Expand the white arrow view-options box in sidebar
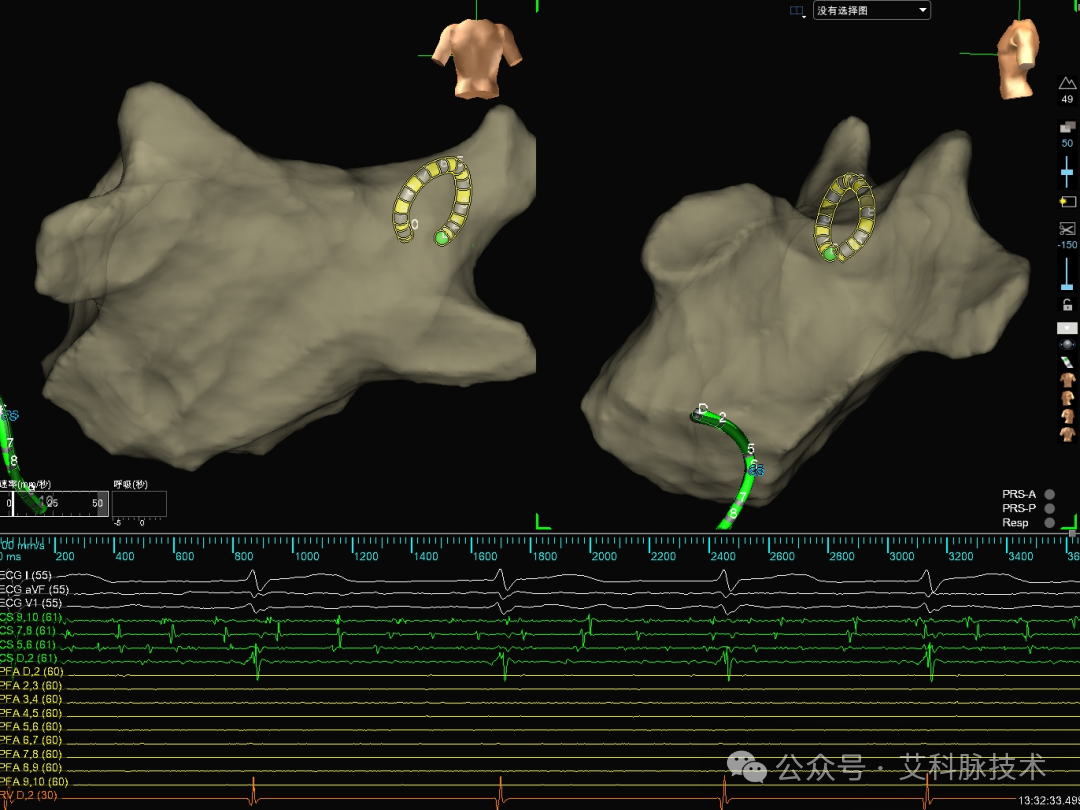Image resolution: width=1080 pixels, height=810 pixels. tap(1067, 328)
